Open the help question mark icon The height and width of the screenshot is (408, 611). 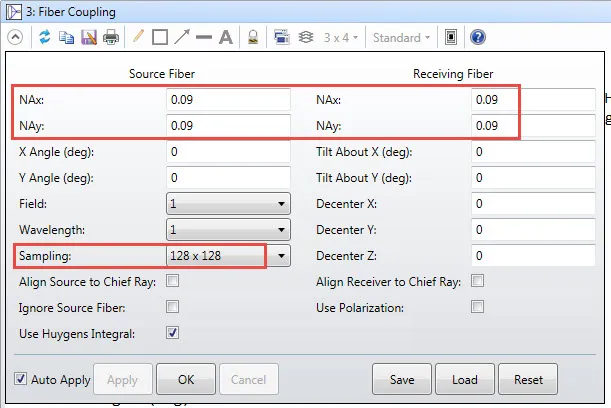[x=478, y=38]
